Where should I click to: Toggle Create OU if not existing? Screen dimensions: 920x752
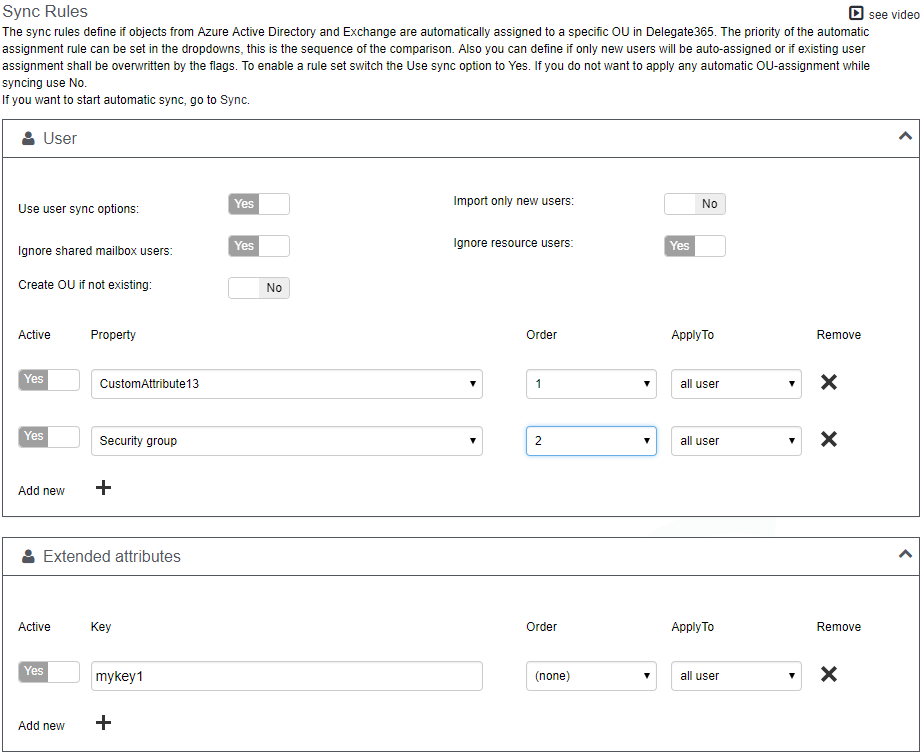pyautogui.click(x=259, y=288)
